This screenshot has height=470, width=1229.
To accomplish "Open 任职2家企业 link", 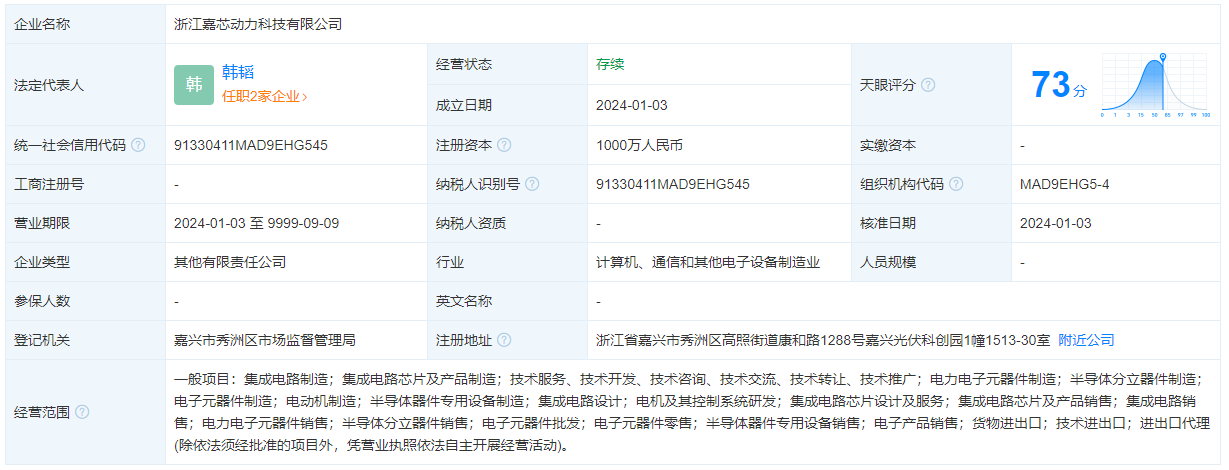I will (x=264, y=97).
